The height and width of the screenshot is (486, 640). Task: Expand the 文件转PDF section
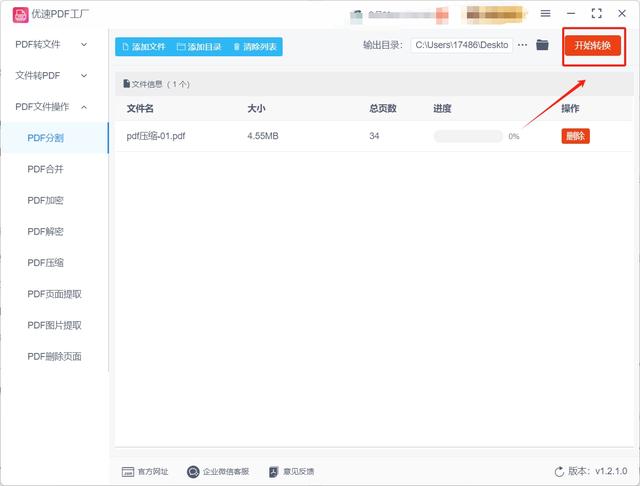52,75
